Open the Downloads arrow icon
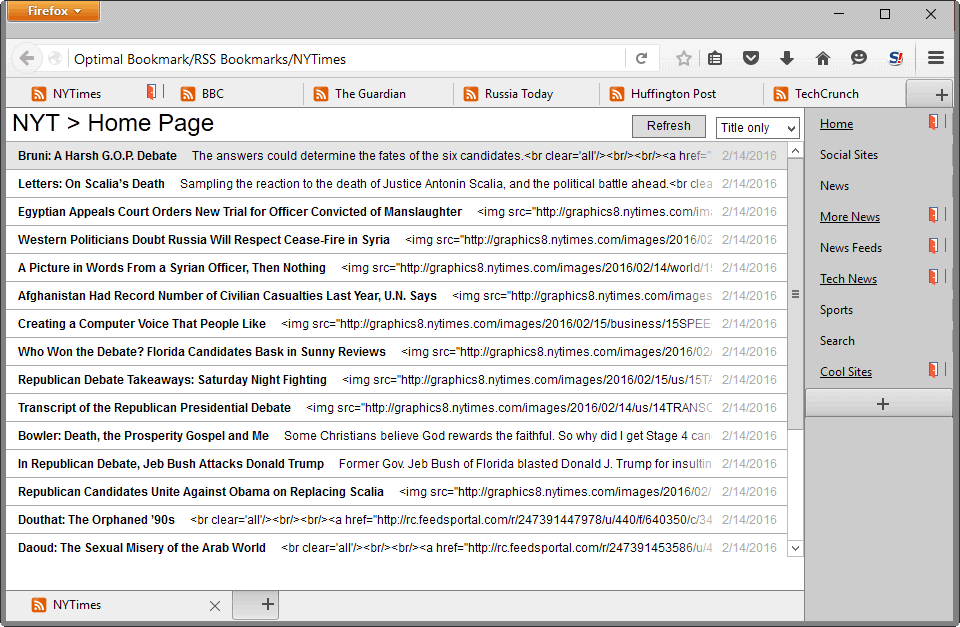Image resolution: width=960 pixels, height=627 pixels. click(787, 59)
